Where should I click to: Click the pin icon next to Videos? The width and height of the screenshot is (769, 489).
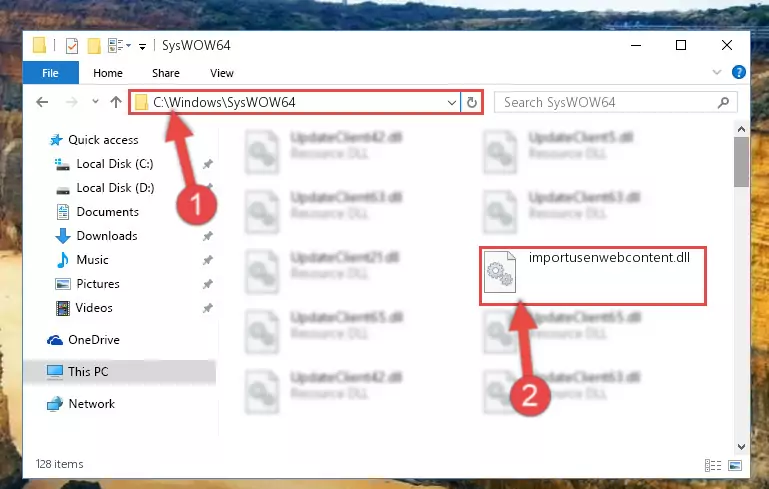click(208, 308)
